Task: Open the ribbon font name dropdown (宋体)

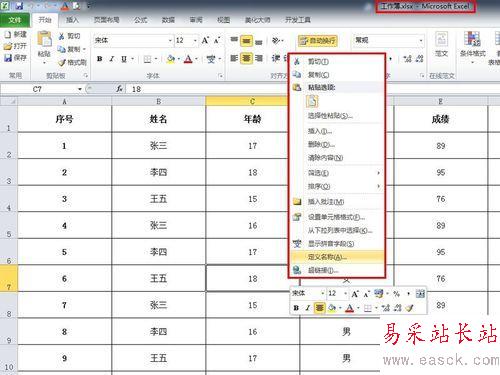Action: point(170,41)
